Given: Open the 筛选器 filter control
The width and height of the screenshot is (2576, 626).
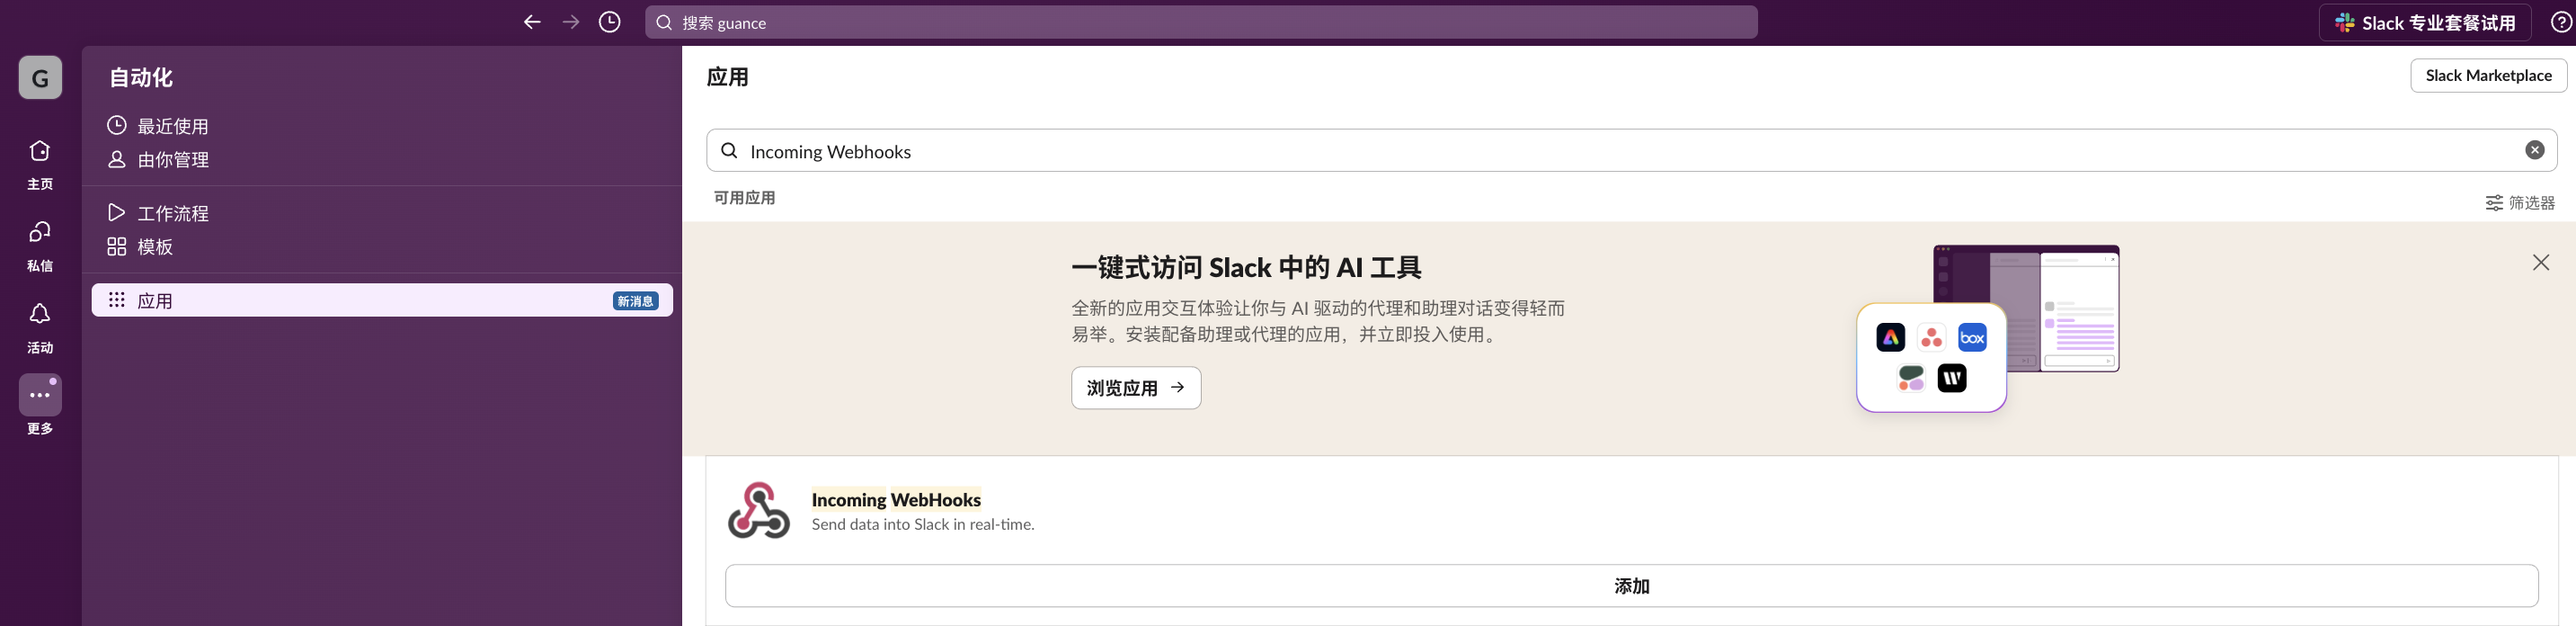Looking at the screenshot, I should click(x=2520, y=203).
